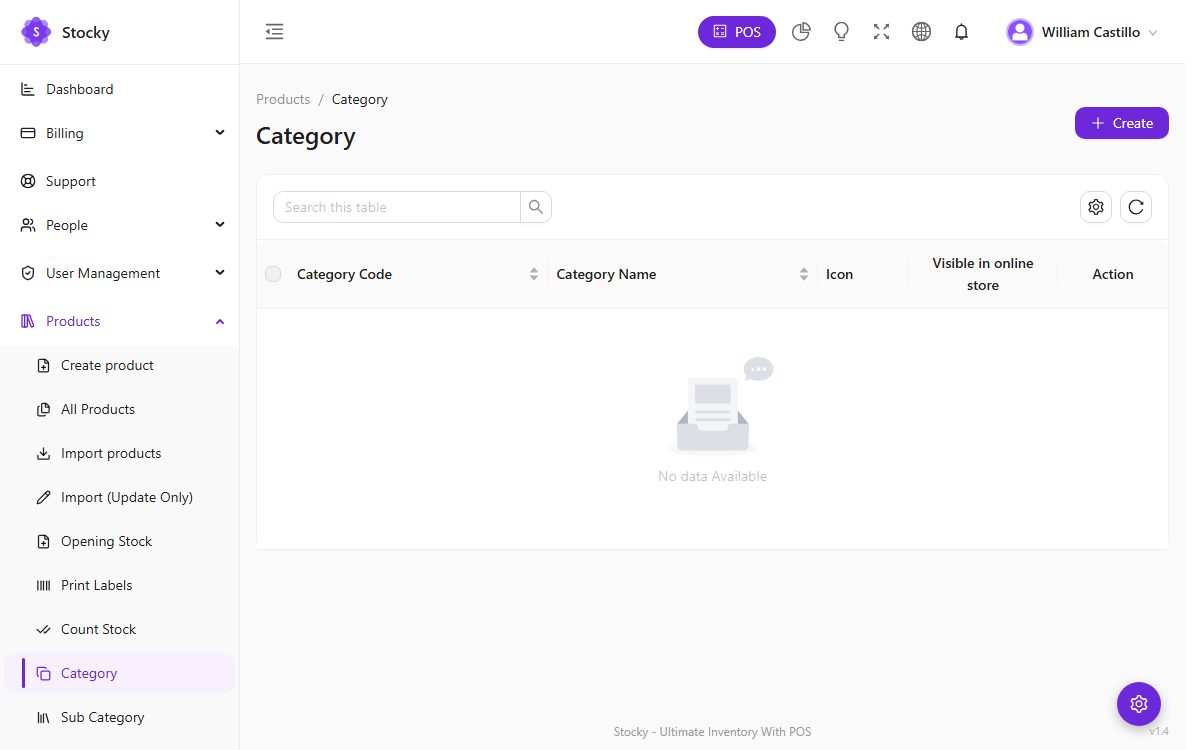Toggle the select-all checkbox in the table header
The image size is (1200, 750).
[273, 274]
